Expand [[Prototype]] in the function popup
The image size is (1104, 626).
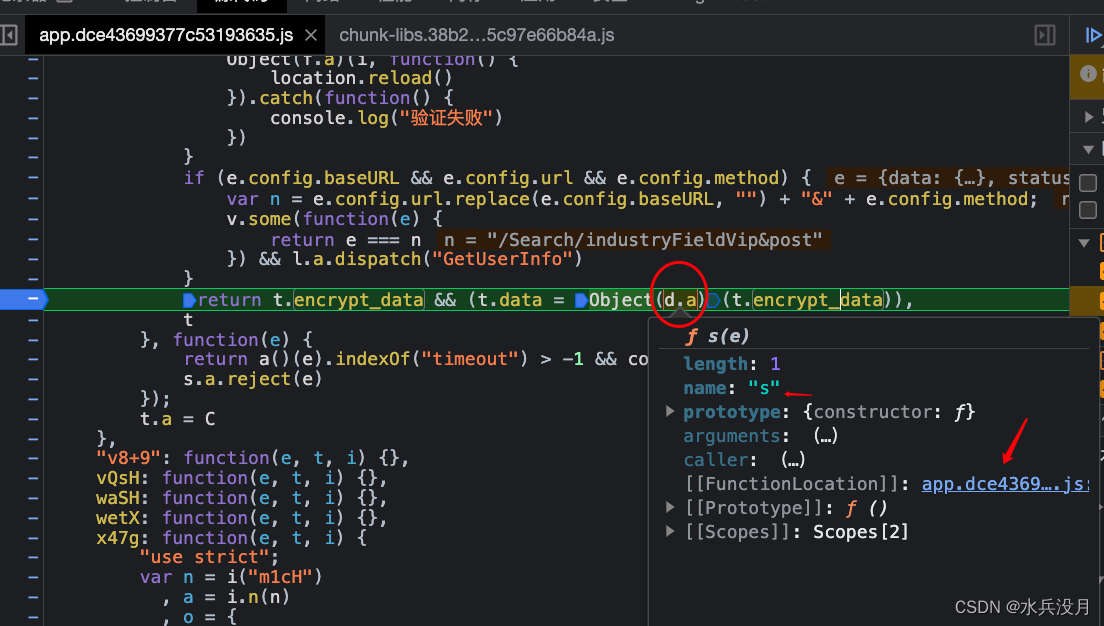[671, 507]
